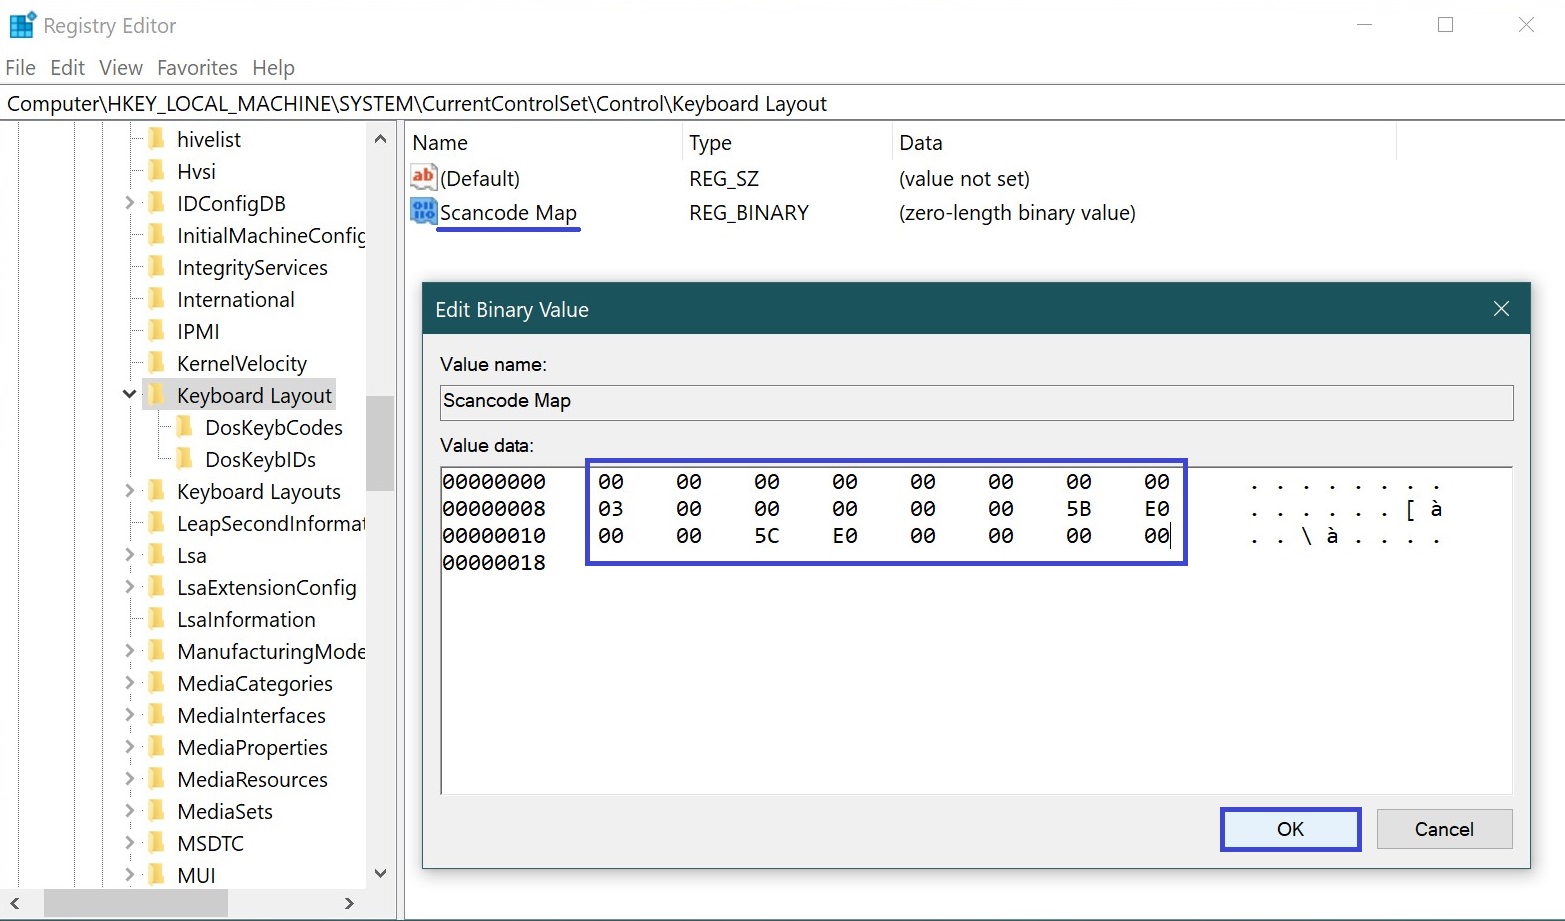Select the MSDTC folder icon
Screen dimensions: 1565x921
156,842
